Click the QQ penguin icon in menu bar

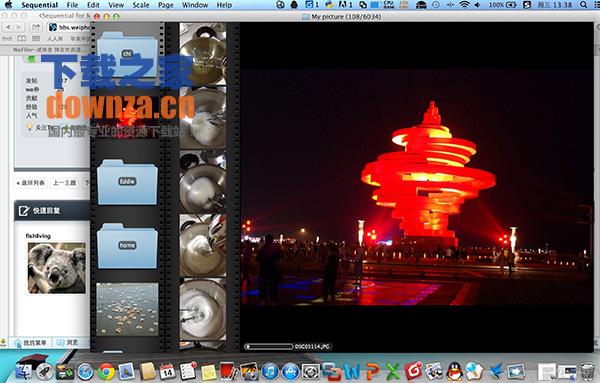[x=294, y=5]
